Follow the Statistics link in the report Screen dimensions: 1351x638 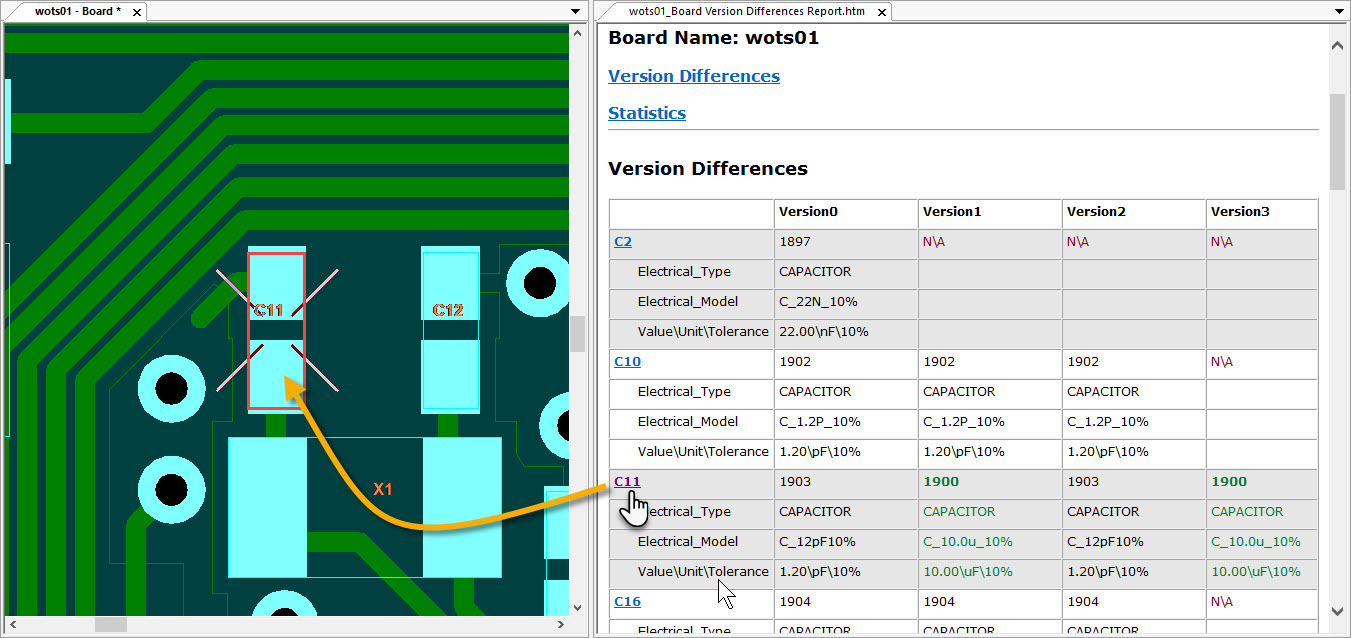coord(646,113)
